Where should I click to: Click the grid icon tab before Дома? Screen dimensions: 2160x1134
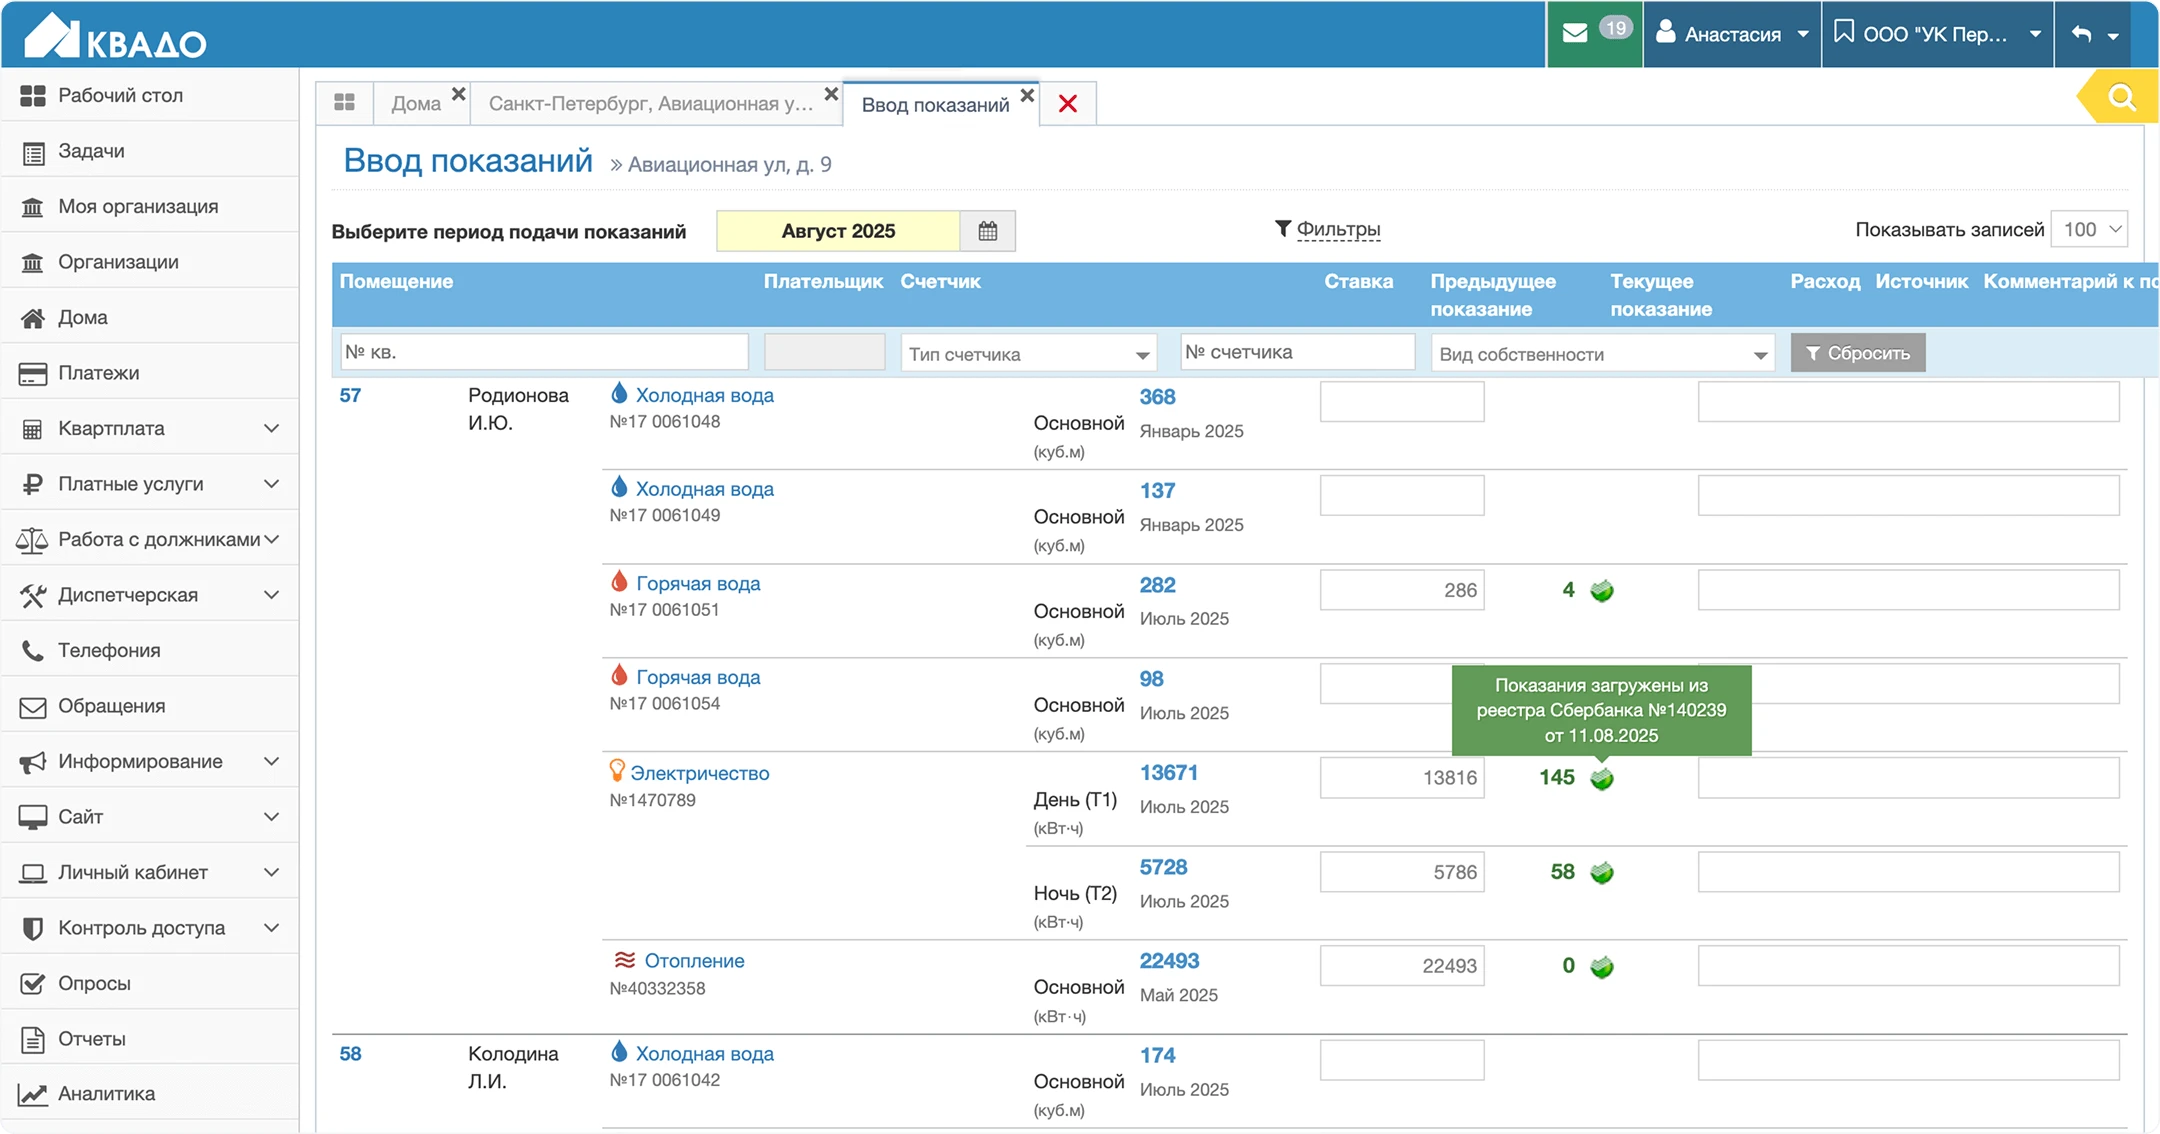pyautogui.click(x=345, y=103)
